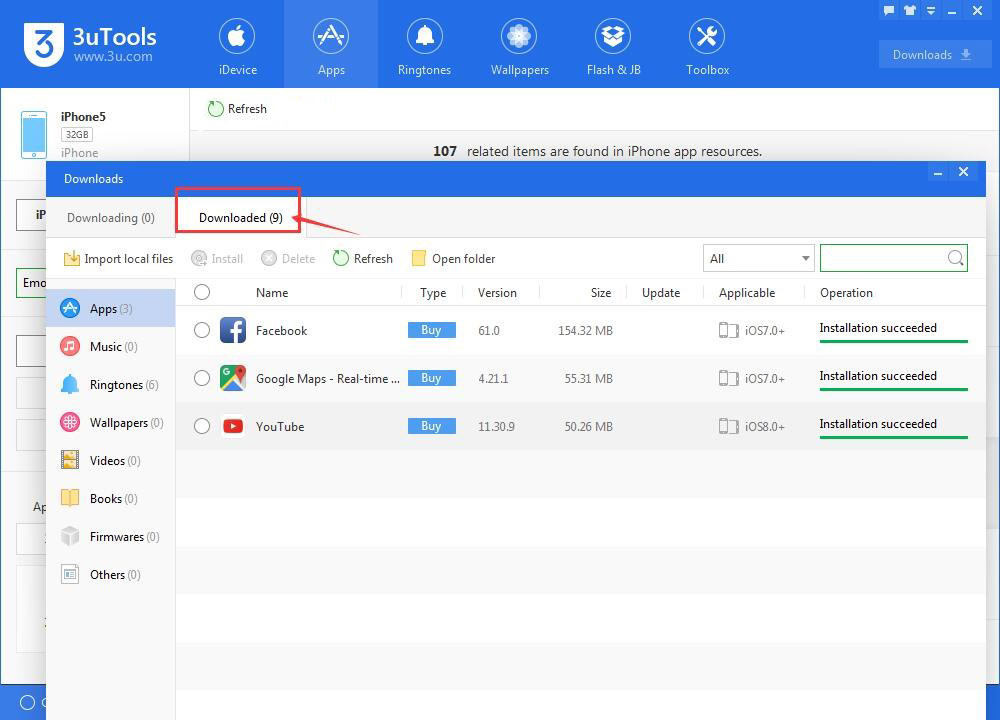Screen dimensions: 1000x720
Task: Click the Delete toolbar button
Action: (288, 259)
